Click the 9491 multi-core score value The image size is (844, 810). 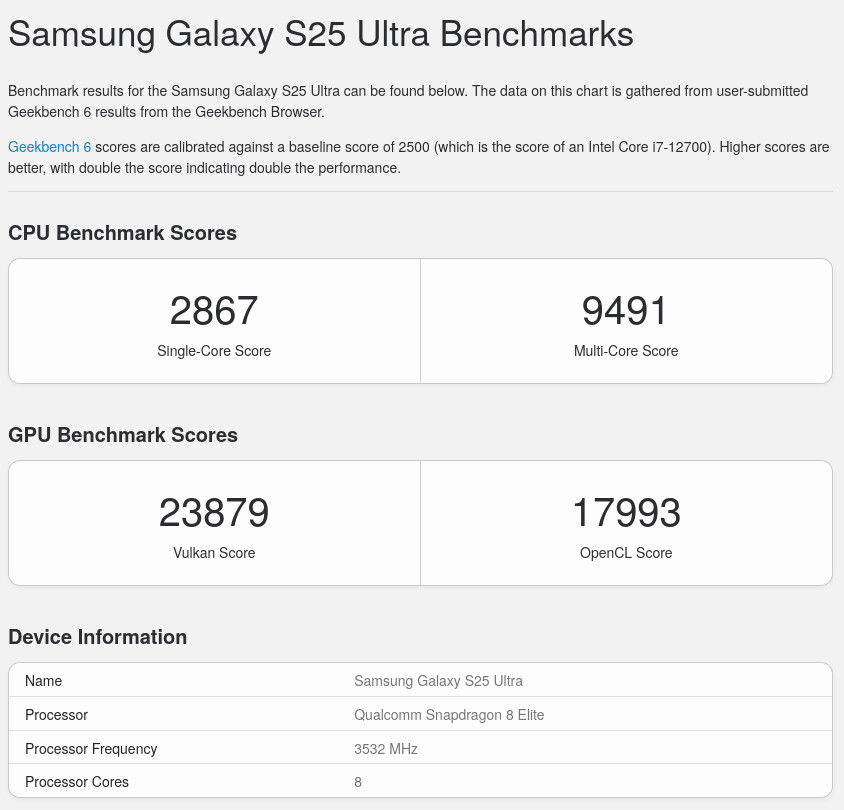[x=625, y=311]
